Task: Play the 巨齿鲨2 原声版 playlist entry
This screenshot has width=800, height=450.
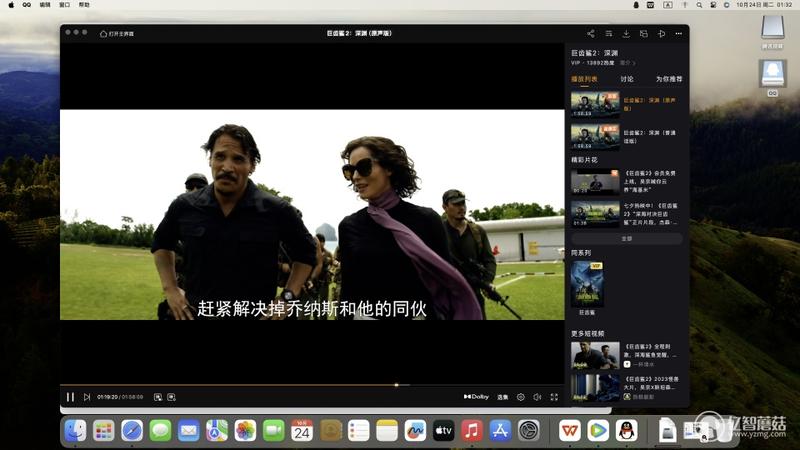Action: click(627, 104)
